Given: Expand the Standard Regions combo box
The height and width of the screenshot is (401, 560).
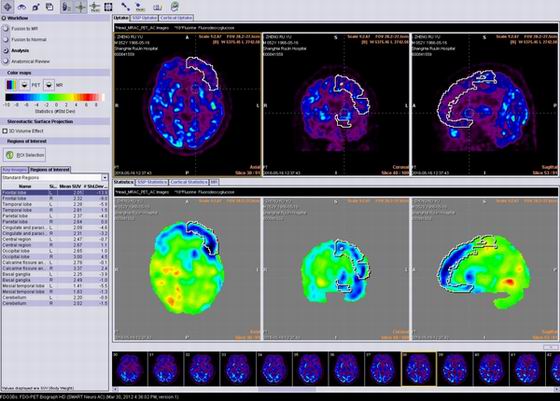Looking at the screenshot, I should (x=55, y=177).
